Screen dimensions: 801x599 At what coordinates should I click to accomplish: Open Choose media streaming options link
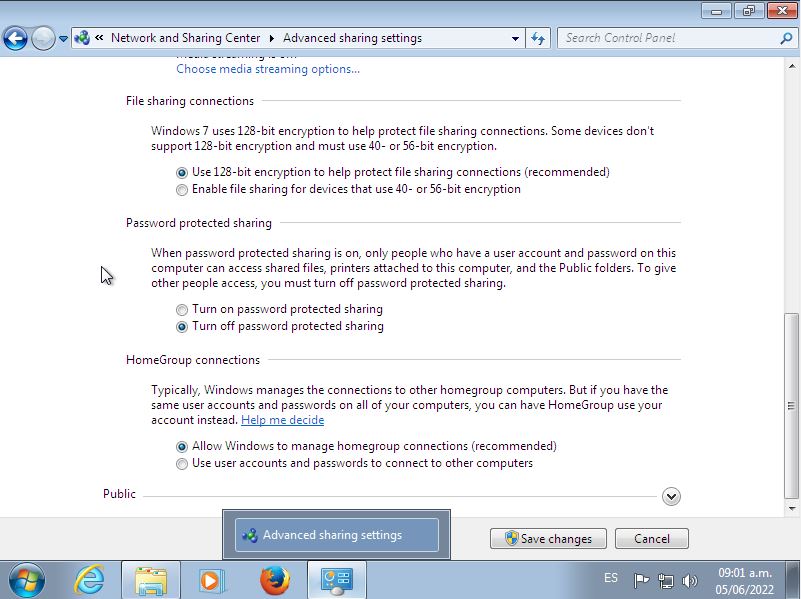coord(268,69)
